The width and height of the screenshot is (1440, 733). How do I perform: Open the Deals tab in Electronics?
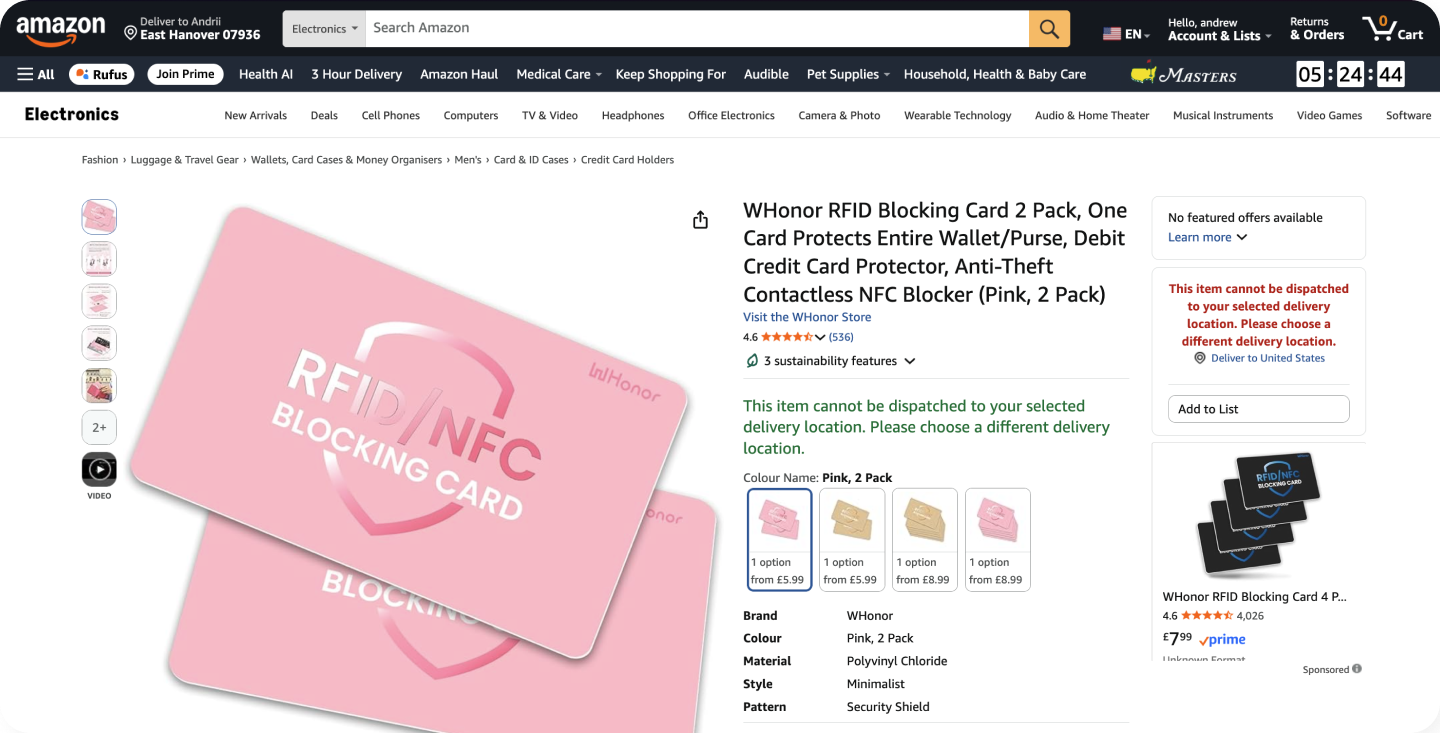[324, 116]
